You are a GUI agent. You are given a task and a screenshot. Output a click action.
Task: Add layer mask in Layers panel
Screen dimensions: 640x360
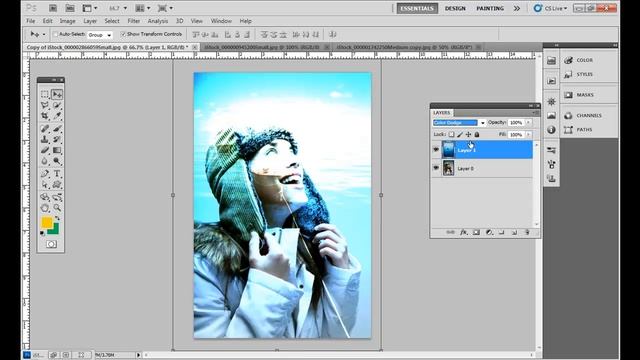pyautogui.click(x=476, y=232)
